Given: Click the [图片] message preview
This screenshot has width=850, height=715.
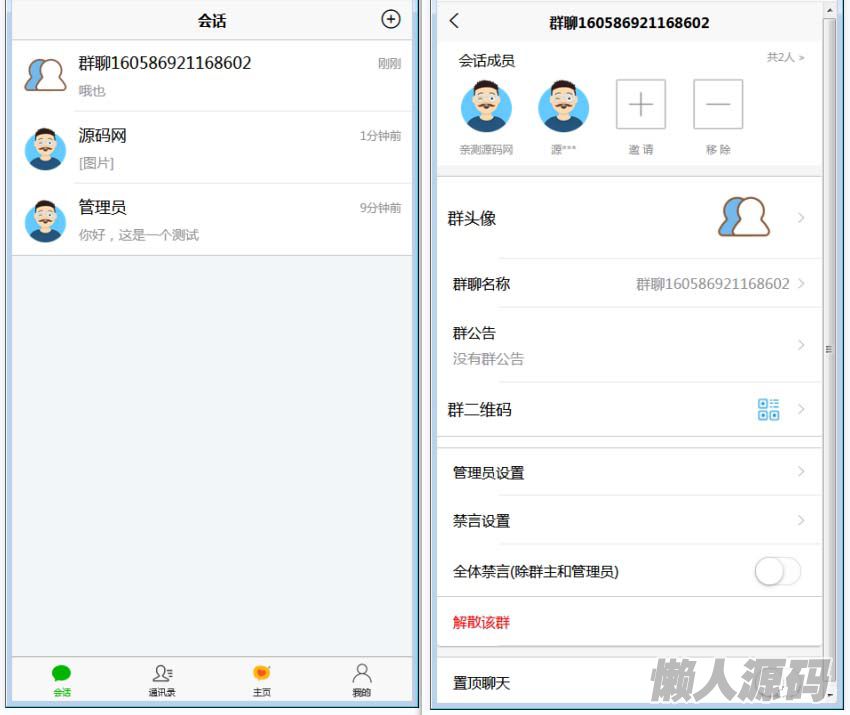Looking at the screenshot, I should (x=96, y=163).
